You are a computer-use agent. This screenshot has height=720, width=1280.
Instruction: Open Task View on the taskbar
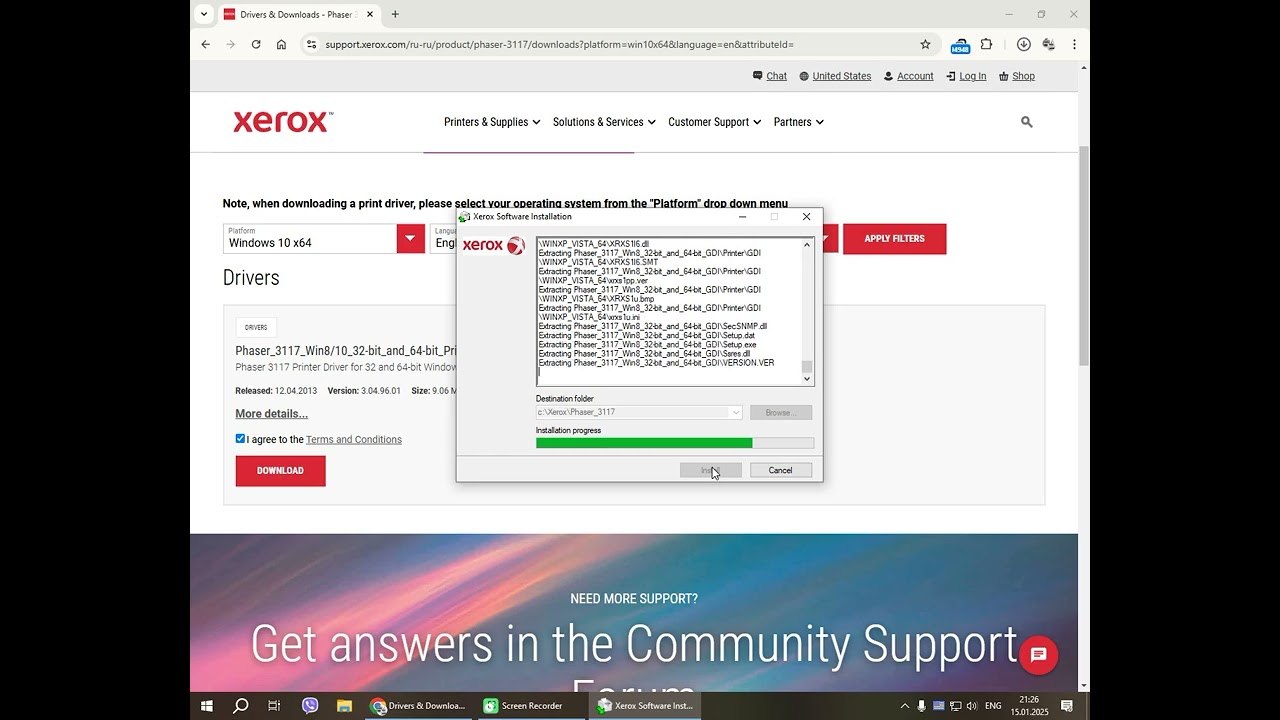274,706
